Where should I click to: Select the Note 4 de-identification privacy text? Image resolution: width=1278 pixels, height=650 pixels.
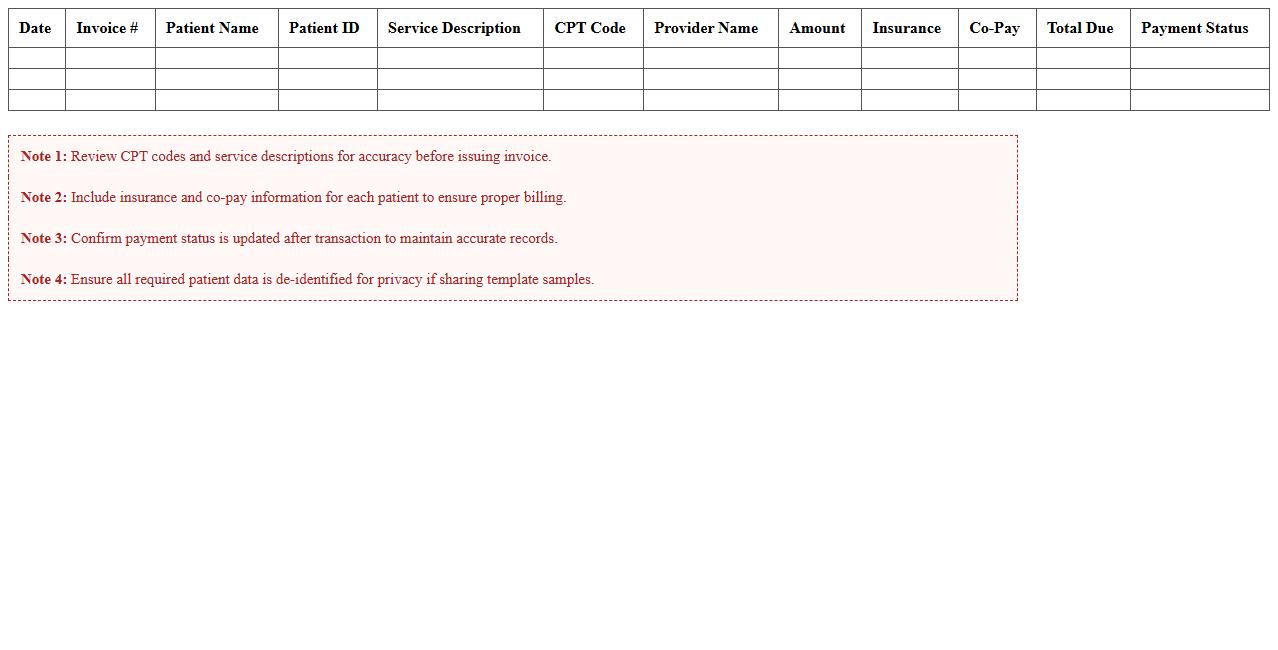306,279
